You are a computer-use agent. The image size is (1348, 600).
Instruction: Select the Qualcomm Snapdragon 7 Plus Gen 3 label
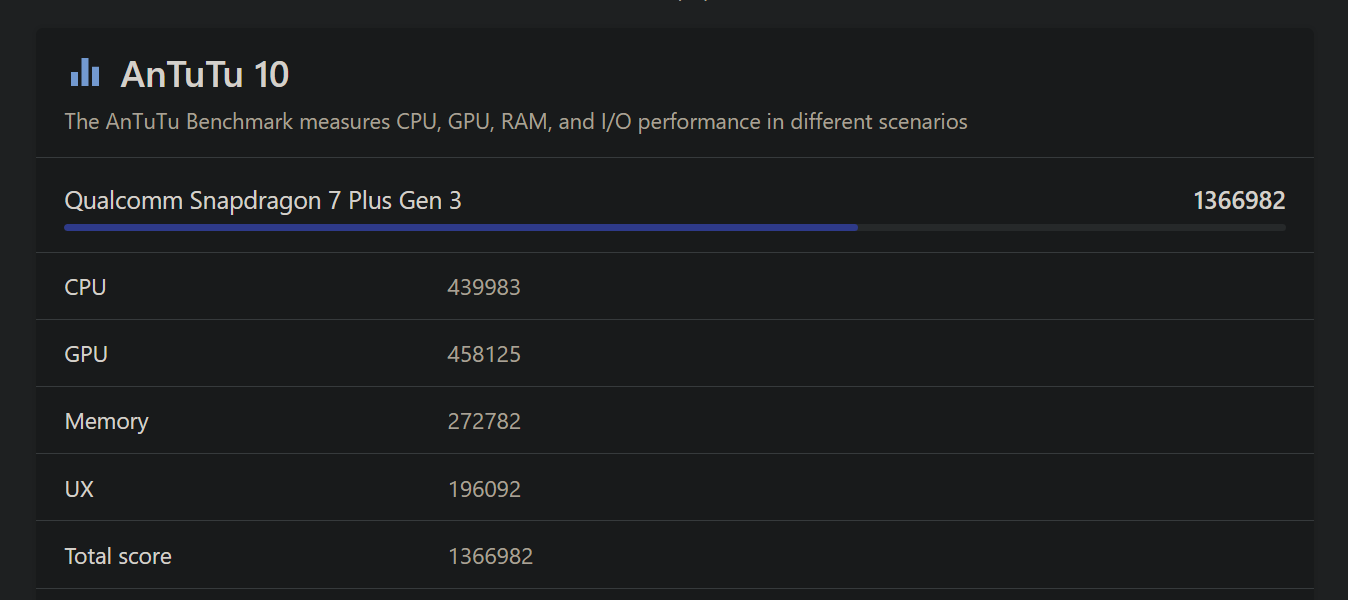coord(263,201)
